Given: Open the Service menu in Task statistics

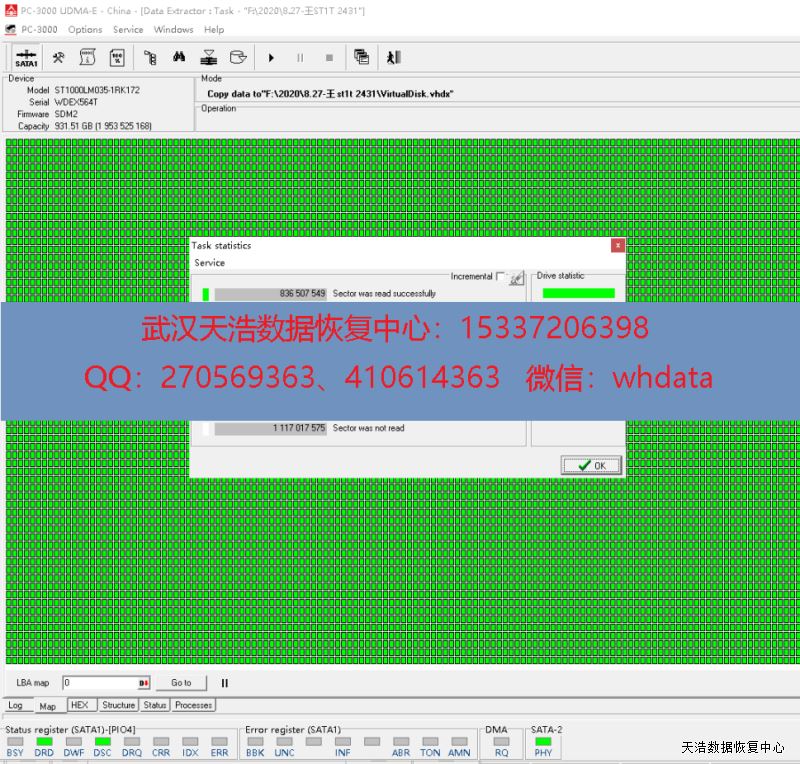Looking at the screenshot, I should pyautogui.click(x=209, y=263).
